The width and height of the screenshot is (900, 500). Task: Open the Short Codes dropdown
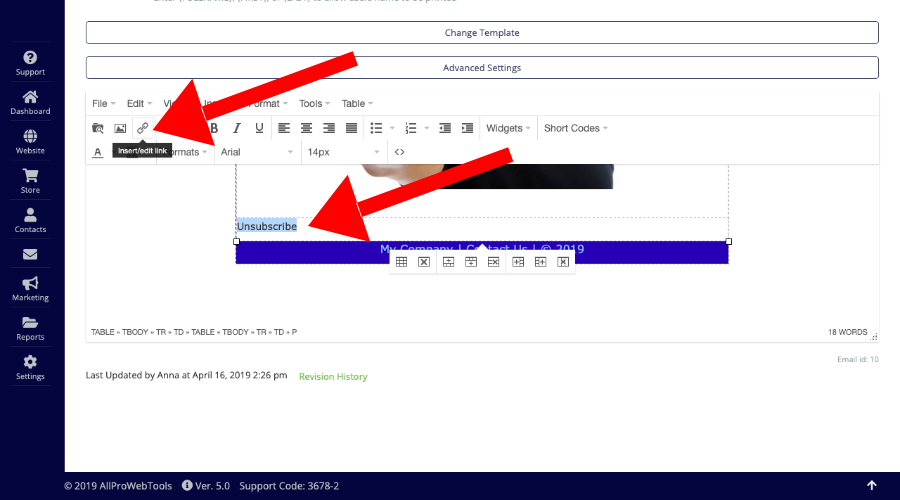576,128
